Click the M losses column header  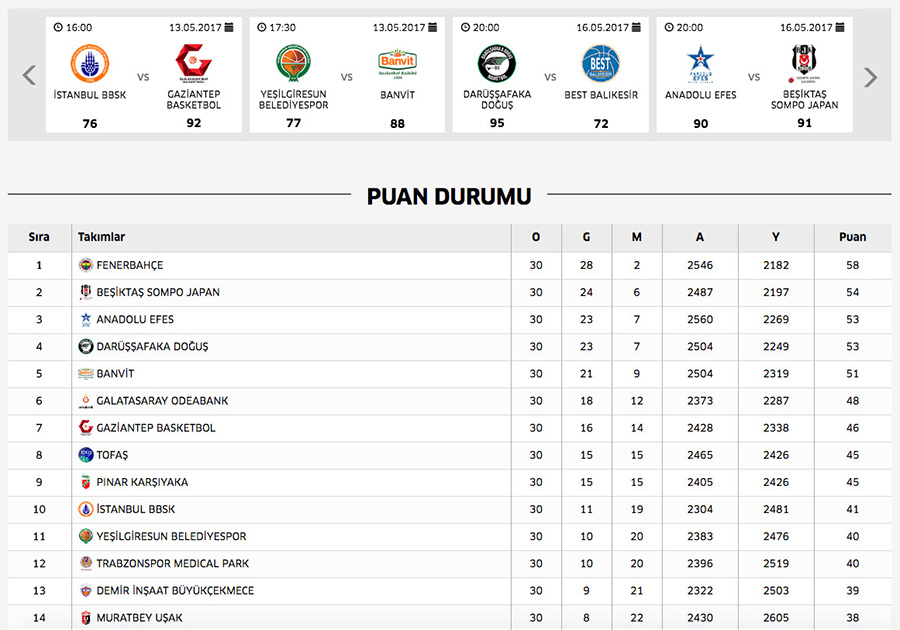(x=637, y=237)
